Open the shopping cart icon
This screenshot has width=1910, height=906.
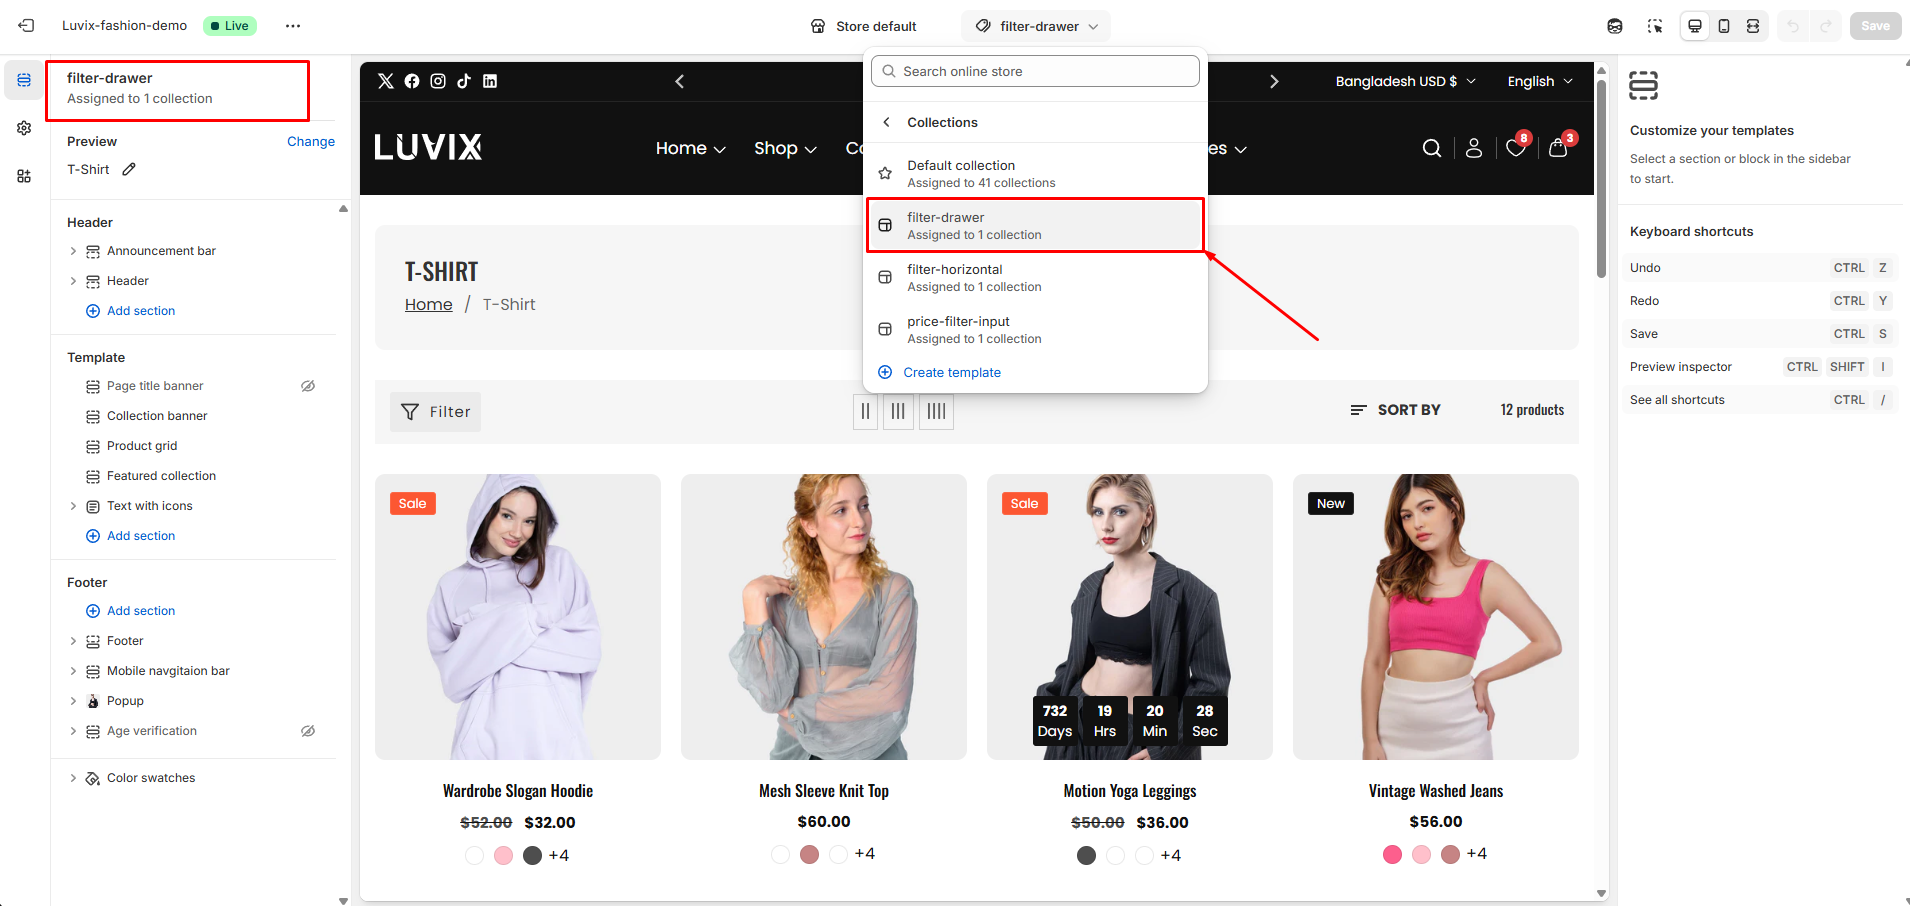click(x=1557, y=148)
